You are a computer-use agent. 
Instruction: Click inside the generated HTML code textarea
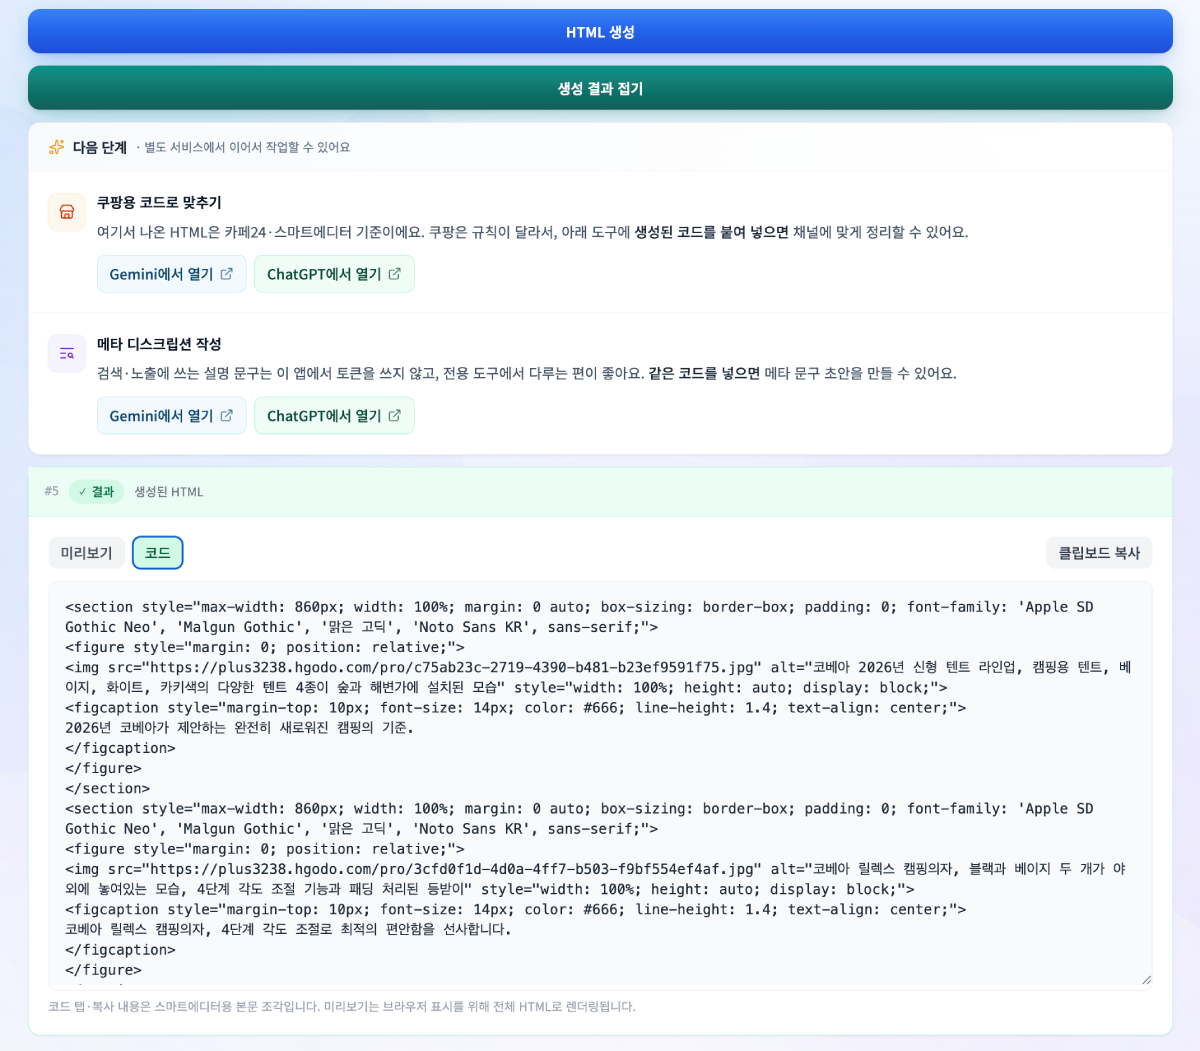pyautogui.click(x=600, y=786)
